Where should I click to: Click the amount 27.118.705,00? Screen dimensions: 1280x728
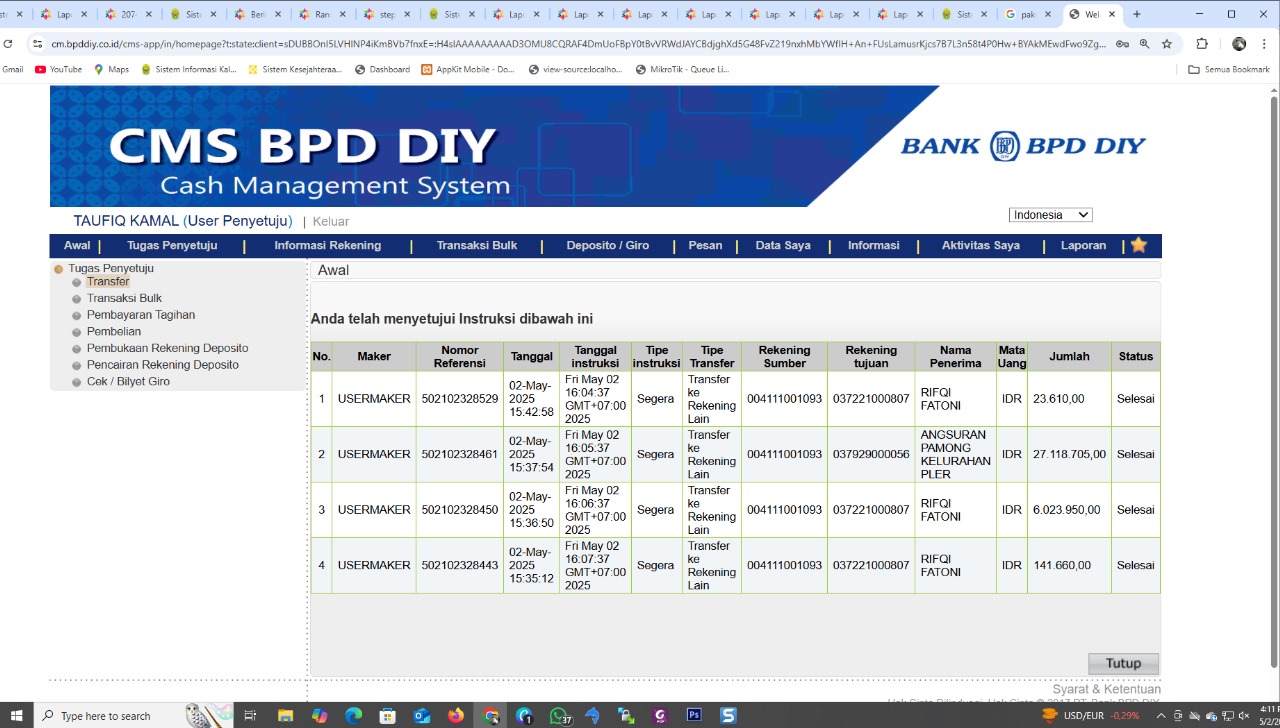click(1070, 454)
